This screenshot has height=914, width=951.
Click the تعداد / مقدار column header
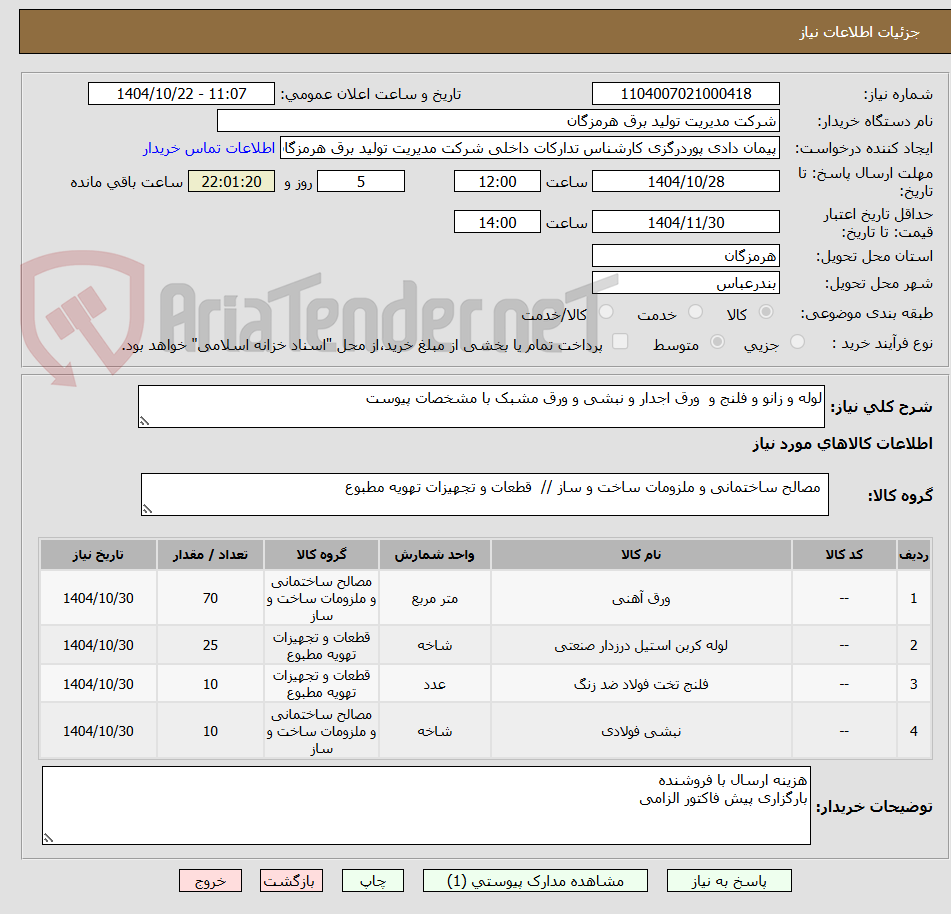[210, 554]
